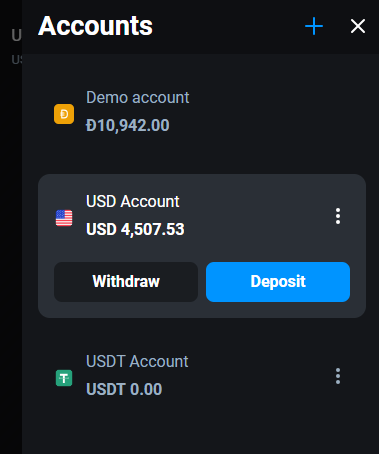
Task: Click the Demo balance Đ10,942.00
Action: tap(128, 126)
